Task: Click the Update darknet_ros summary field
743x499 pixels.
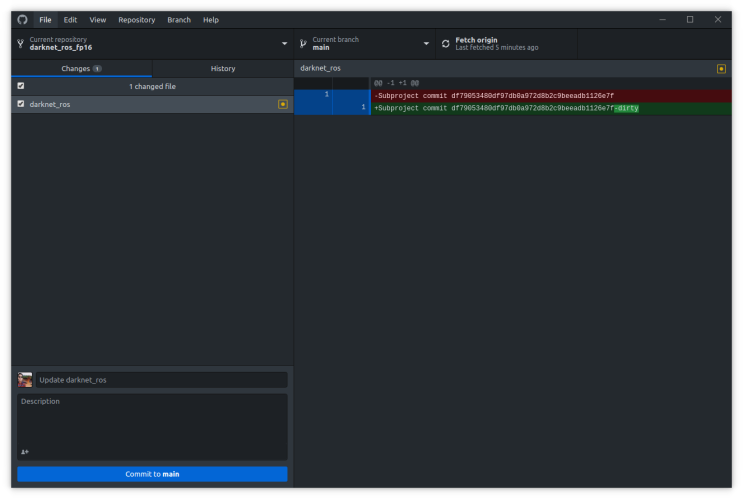Action: (162, 380)
